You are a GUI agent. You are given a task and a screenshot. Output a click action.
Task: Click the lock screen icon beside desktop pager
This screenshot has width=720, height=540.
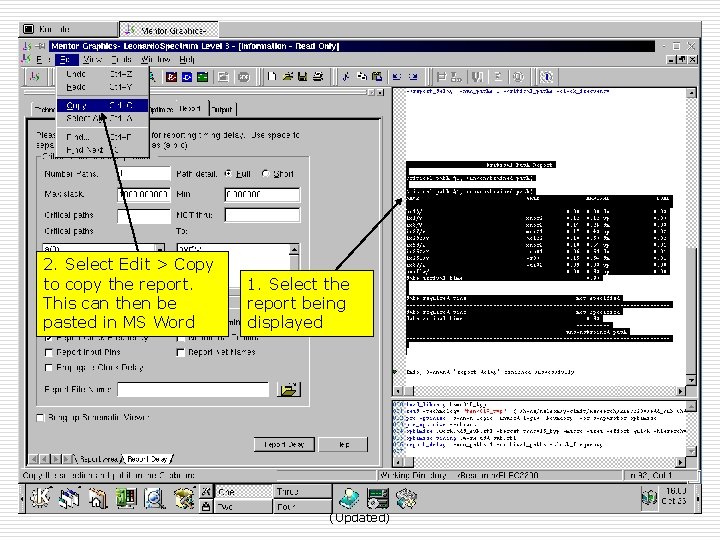tap(206, 506)
